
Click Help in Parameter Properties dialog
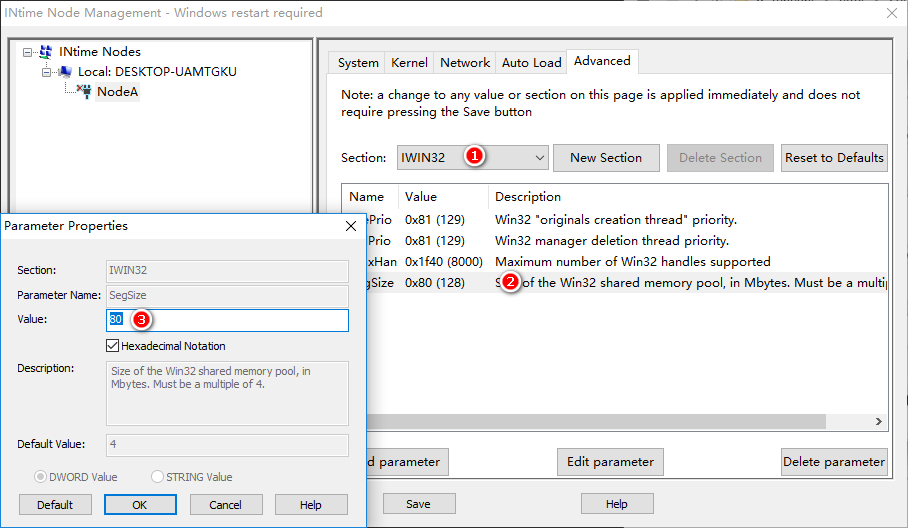tap(311, 505)
